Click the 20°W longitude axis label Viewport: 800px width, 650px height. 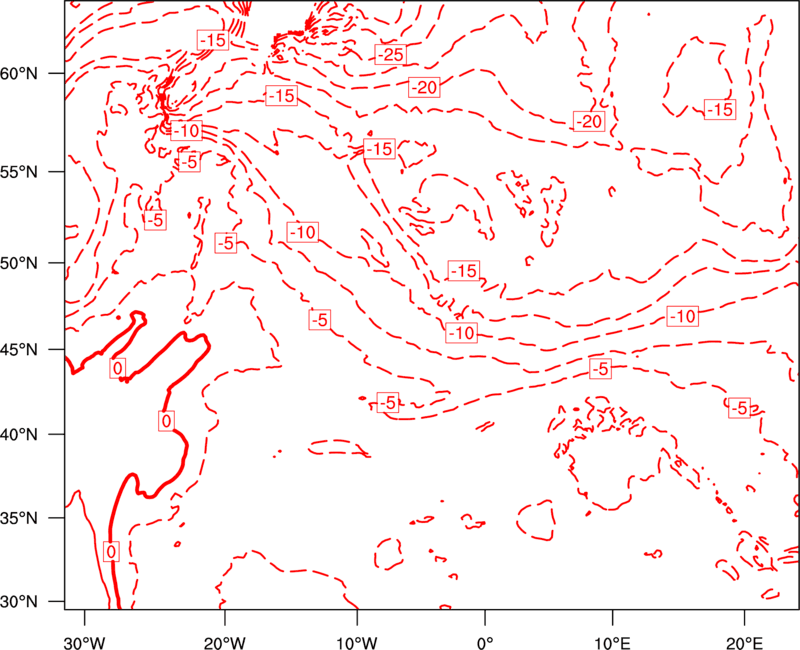point(225,642)
